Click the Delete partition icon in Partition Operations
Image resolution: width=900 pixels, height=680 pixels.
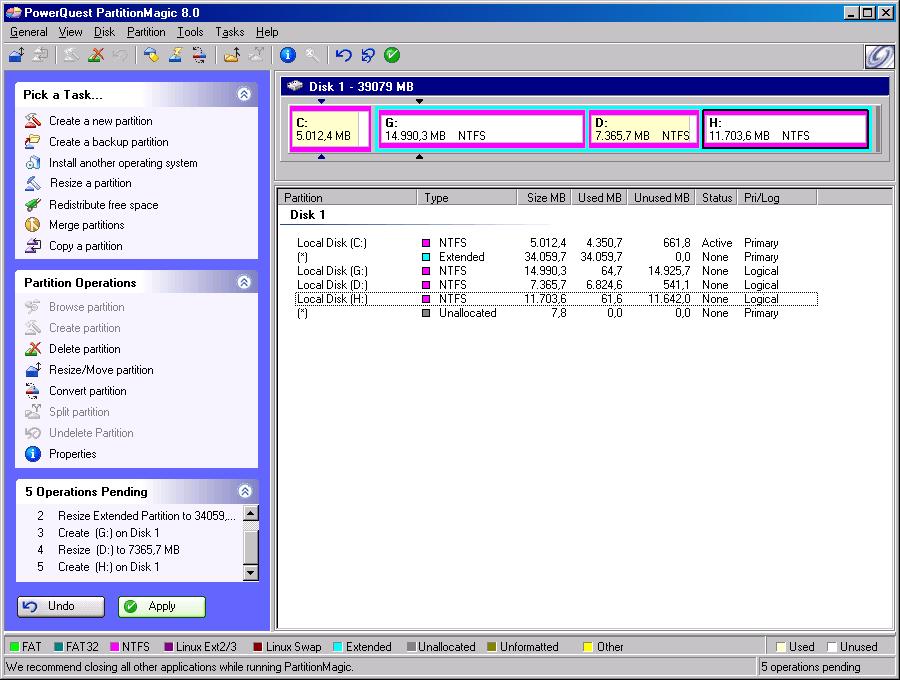coord(33,349)
